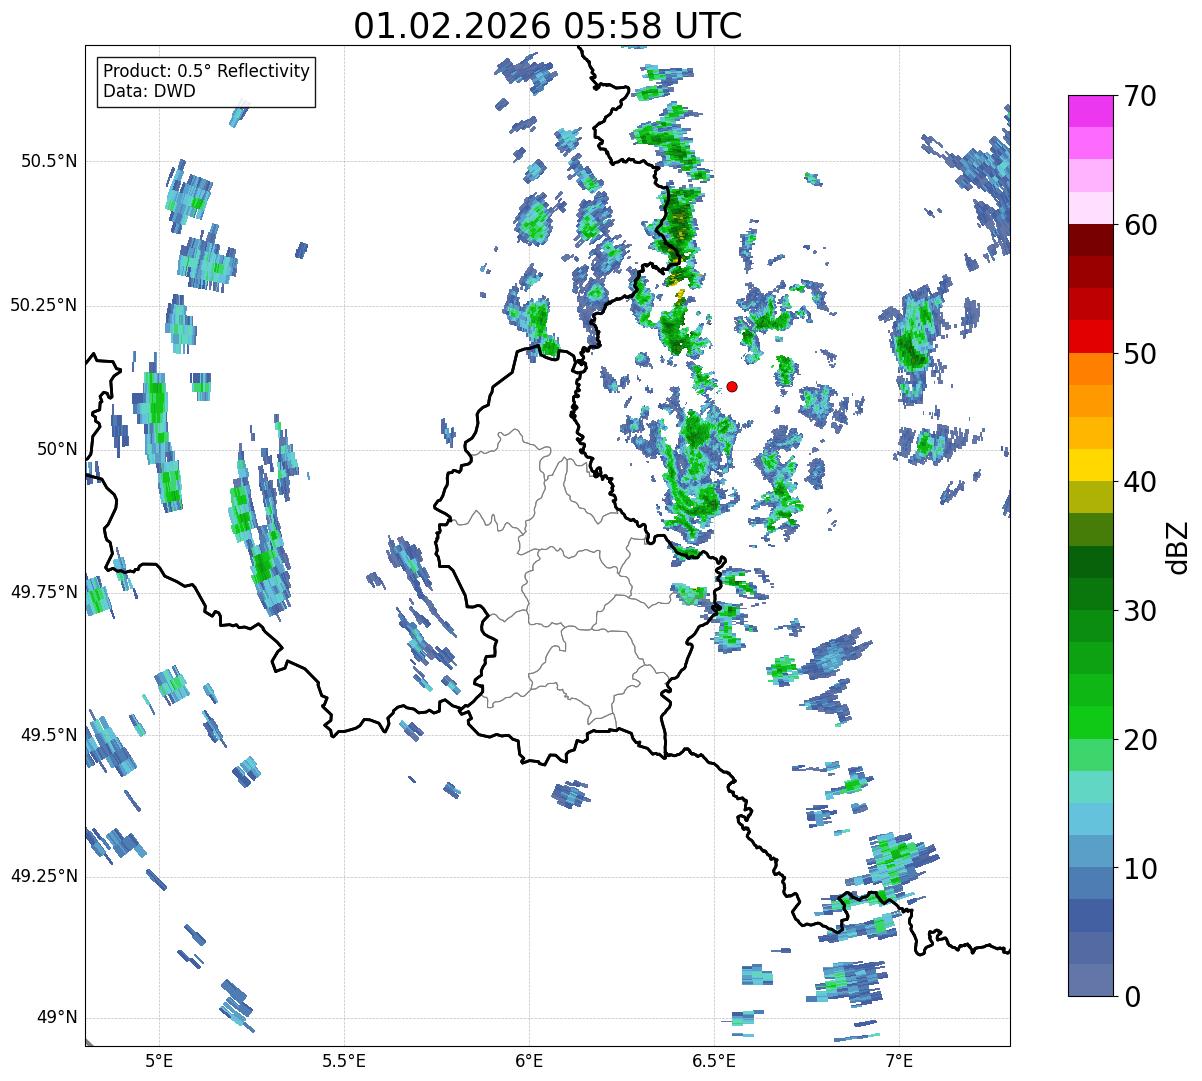
Task: Click the '30' colorbar tick label
Action: pos(1140,611)
